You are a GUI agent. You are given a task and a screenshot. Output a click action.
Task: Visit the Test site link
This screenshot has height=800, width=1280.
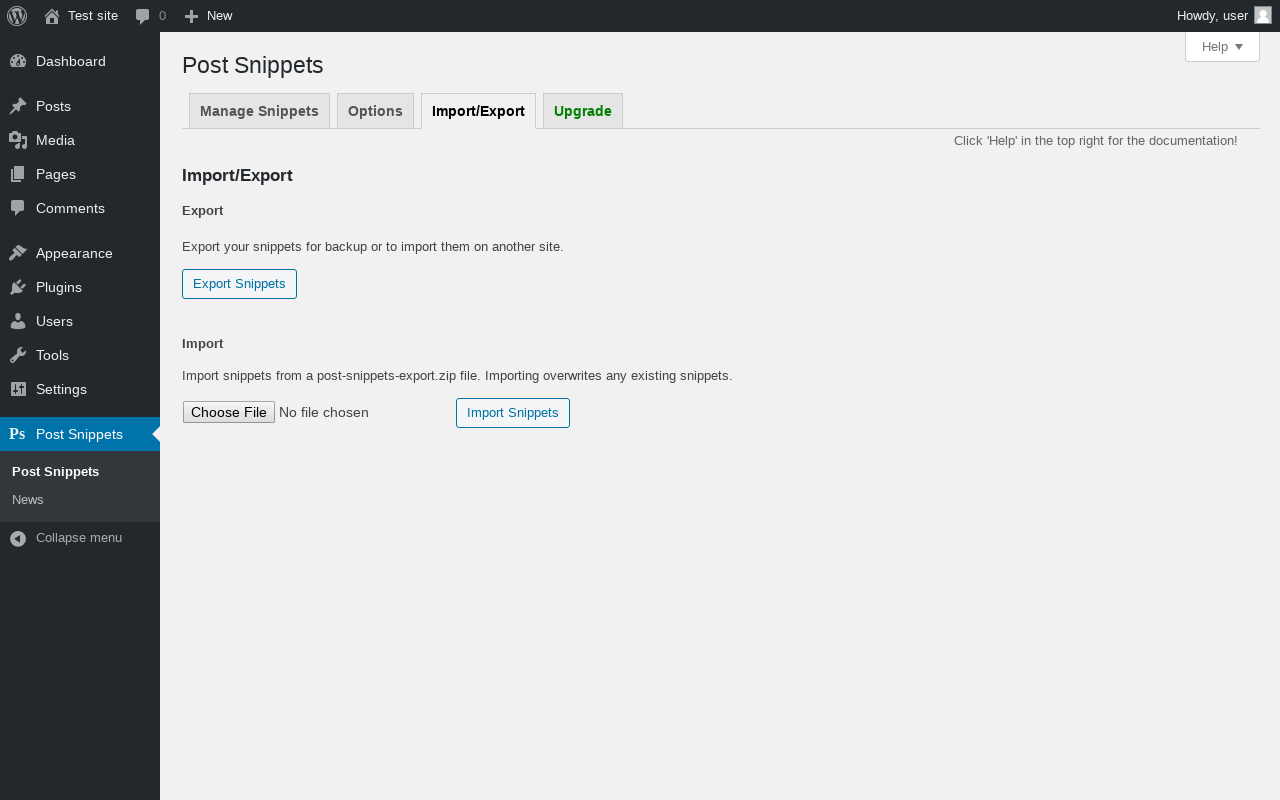click(x=93, y=16)
